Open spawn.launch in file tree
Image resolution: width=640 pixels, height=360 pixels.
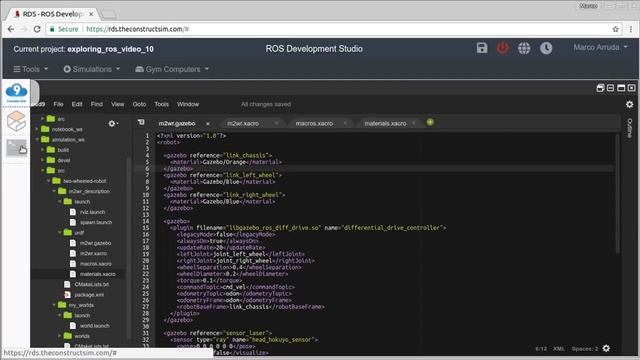click(96, 222)
